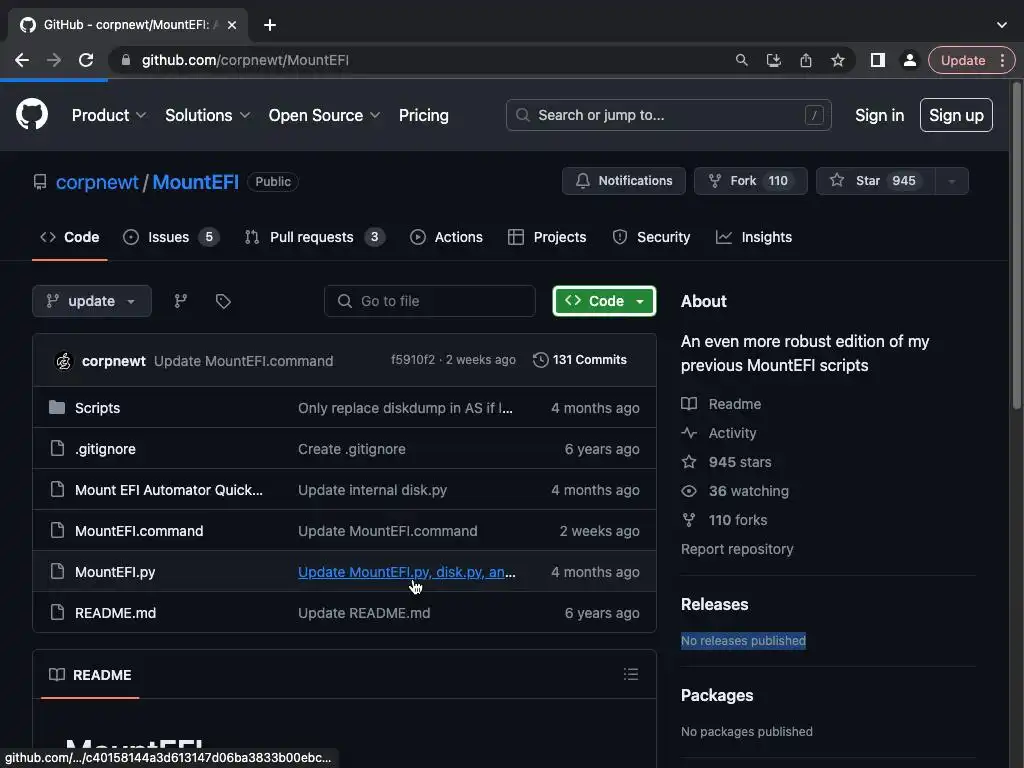The width and height of the screenshot is (1024, 768).
Task: Open a new browser tab with plus
Action: pyautogui.click(x=270, y=25)
